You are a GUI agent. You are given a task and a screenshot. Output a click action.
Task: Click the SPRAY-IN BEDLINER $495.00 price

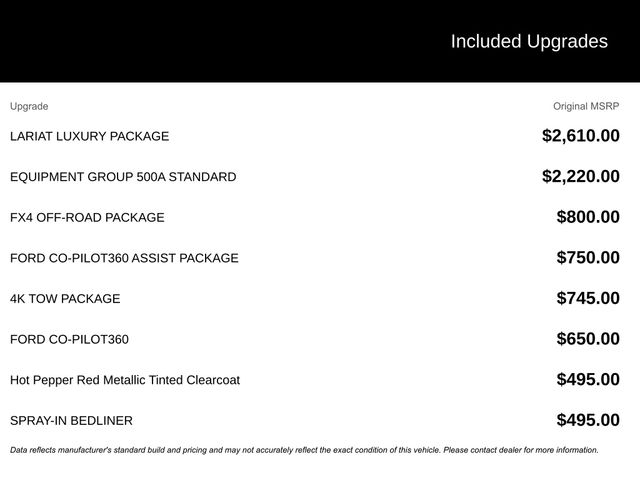(x=588, y=421)
